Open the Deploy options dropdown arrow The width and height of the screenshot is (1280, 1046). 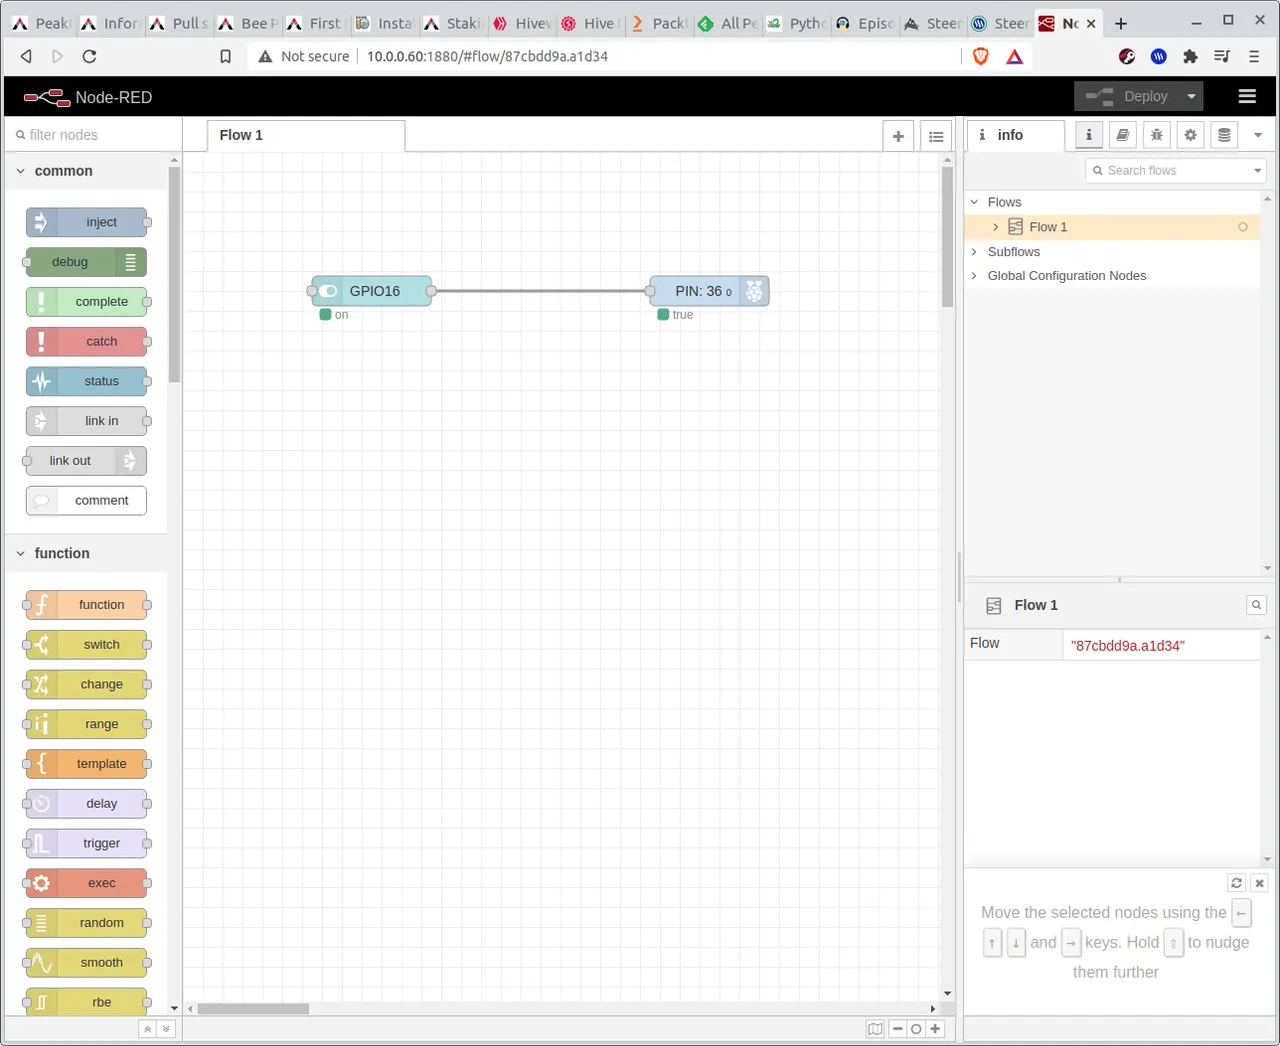pos(1191,96)
